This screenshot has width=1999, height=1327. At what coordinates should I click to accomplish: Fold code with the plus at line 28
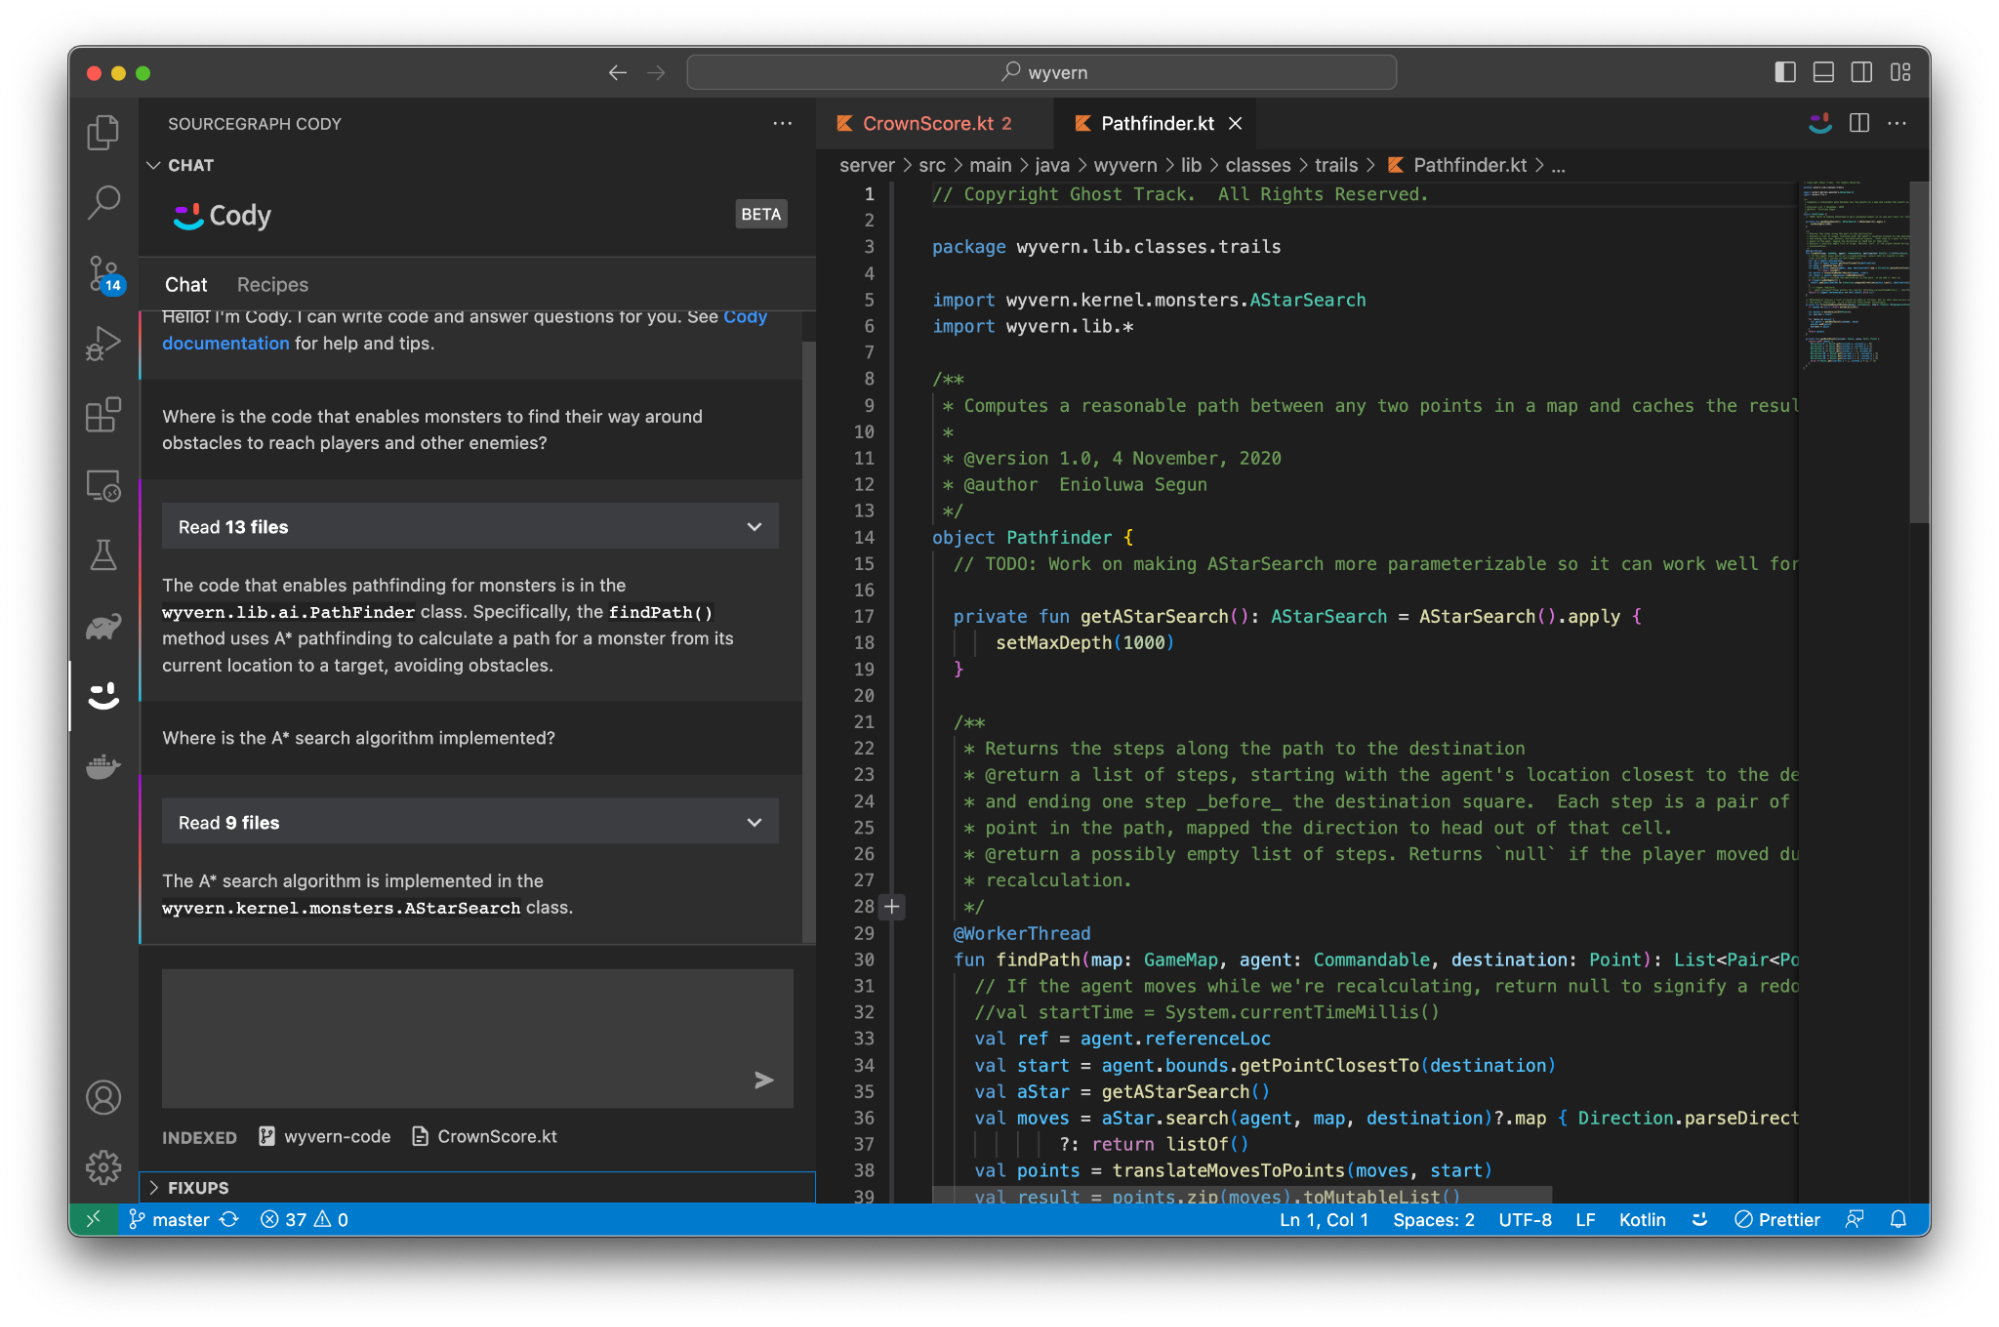click(x=892, y=906)
